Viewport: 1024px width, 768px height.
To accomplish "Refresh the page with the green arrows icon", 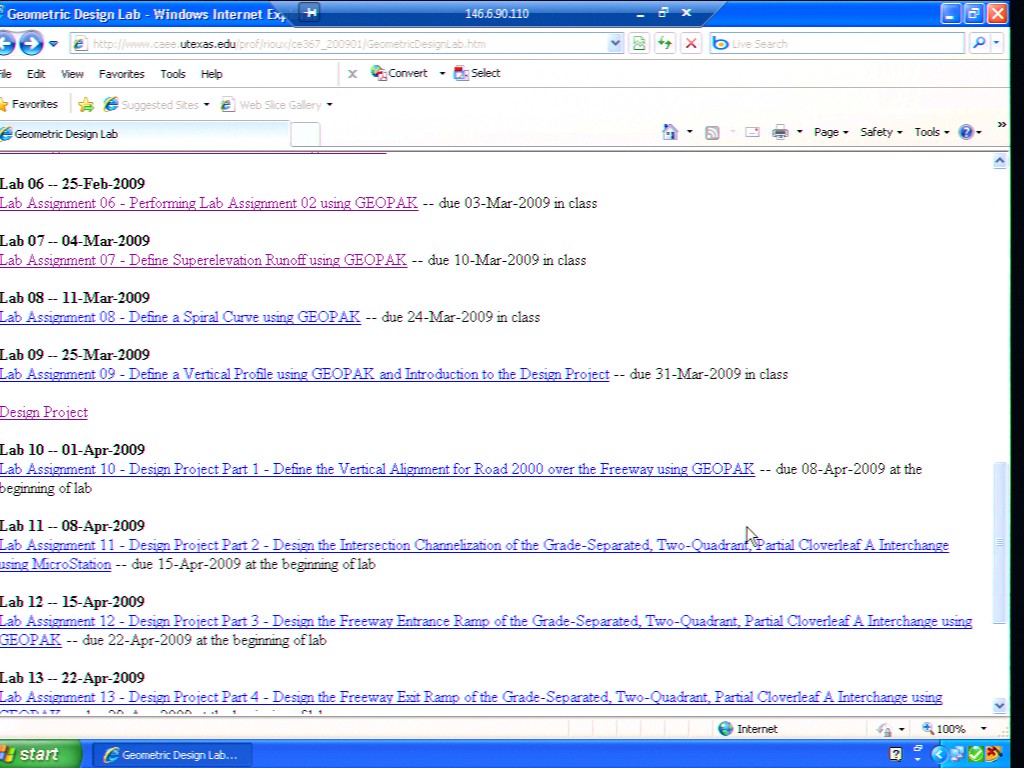I will tap(665, 44).
